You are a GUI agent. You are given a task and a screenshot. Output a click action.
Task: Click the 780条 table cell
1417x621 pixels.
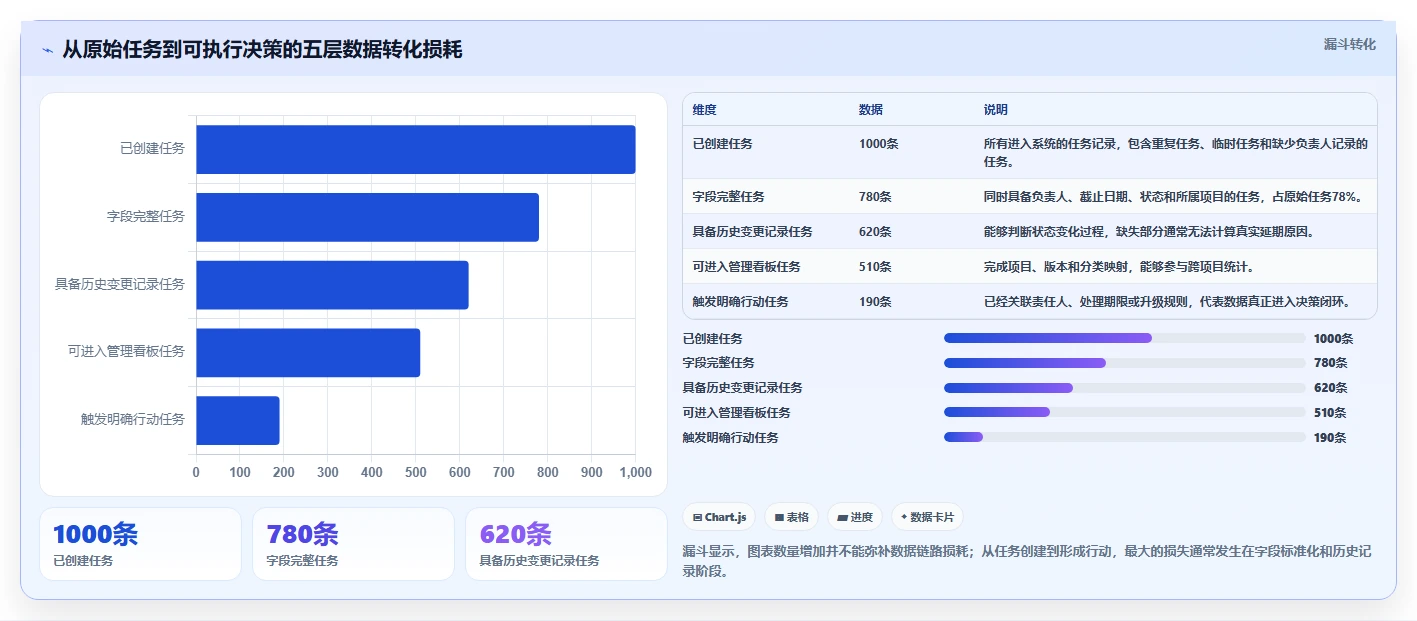click(x=876, y=197)
